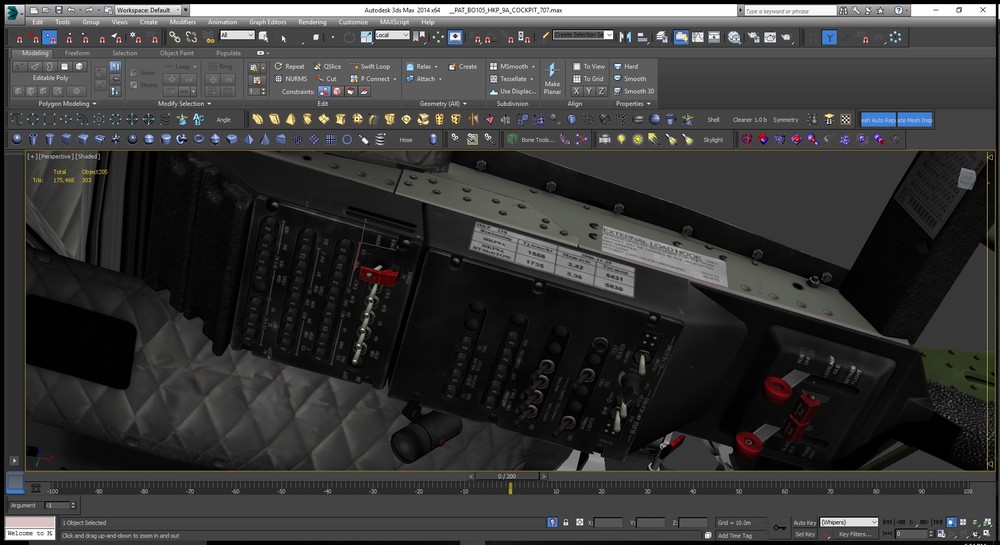The width and height of the screenshot is (1000, 545).
Task: Open the Rendering menu
Action: pyautogui.click(x=312, y=21)
